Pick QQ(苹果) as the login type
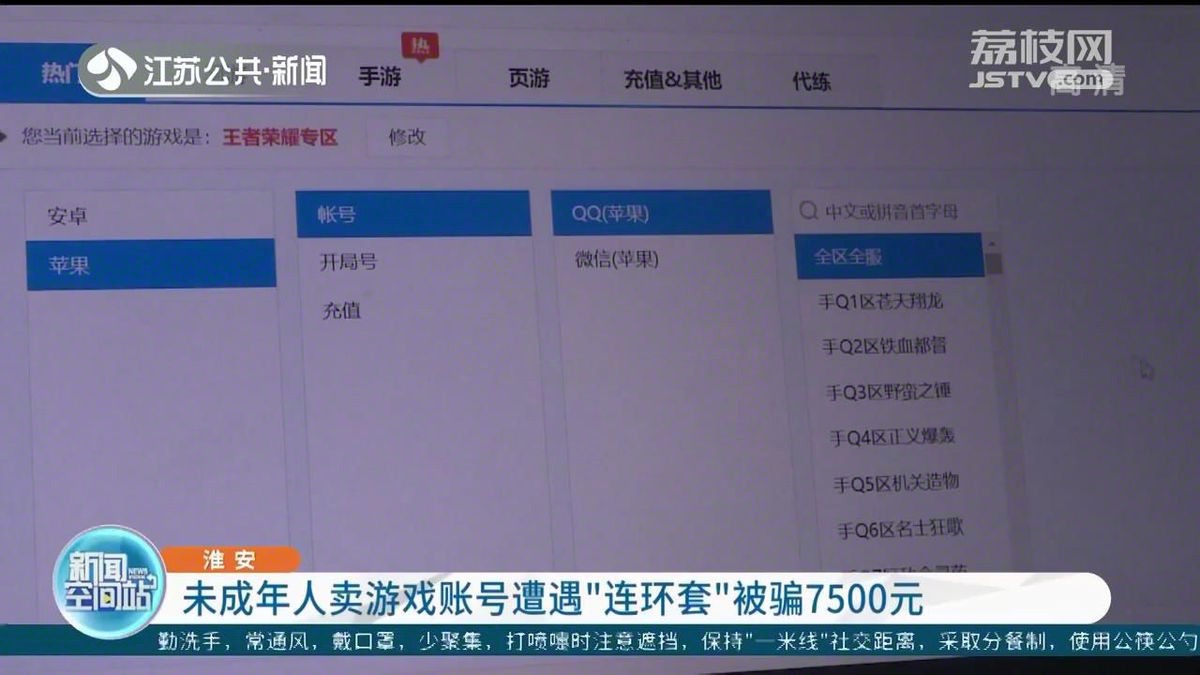 coord(662,213)
